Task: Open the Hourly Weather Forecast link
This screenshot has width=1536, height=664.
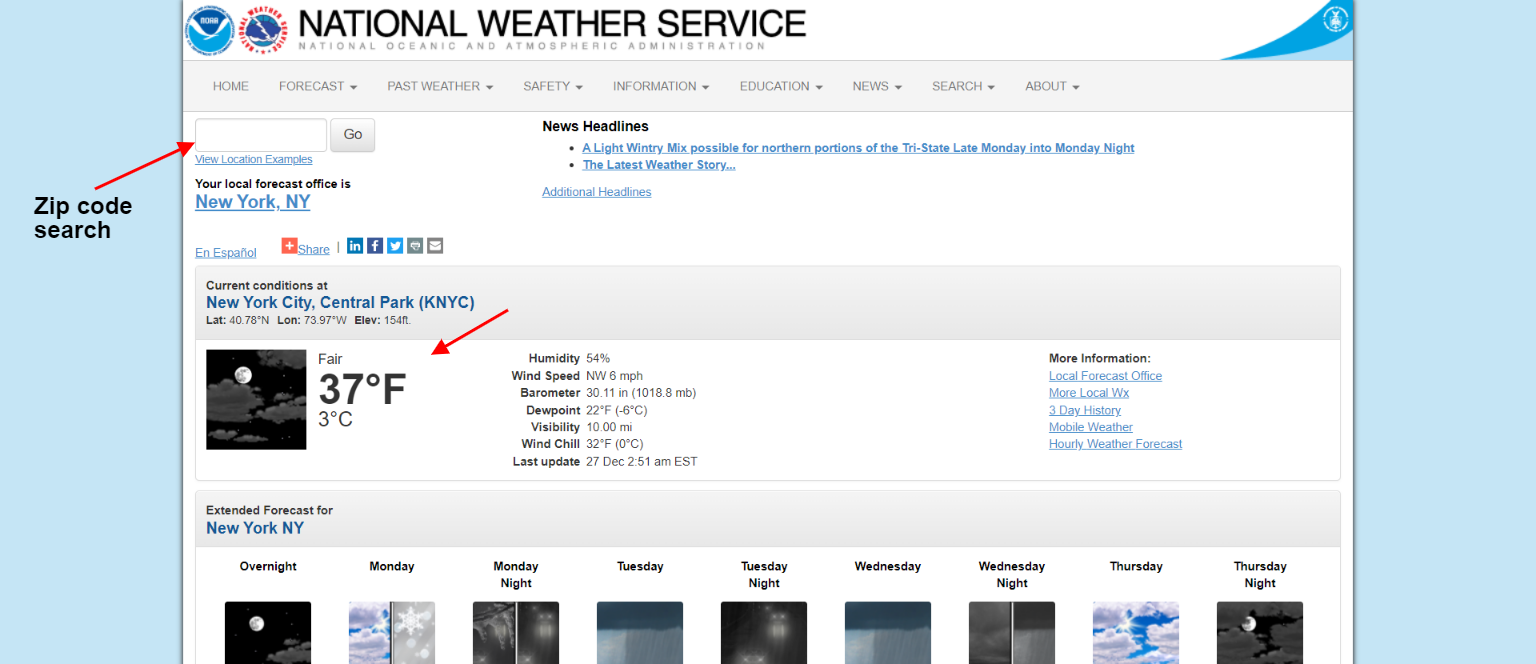Action: (1115, 444)
